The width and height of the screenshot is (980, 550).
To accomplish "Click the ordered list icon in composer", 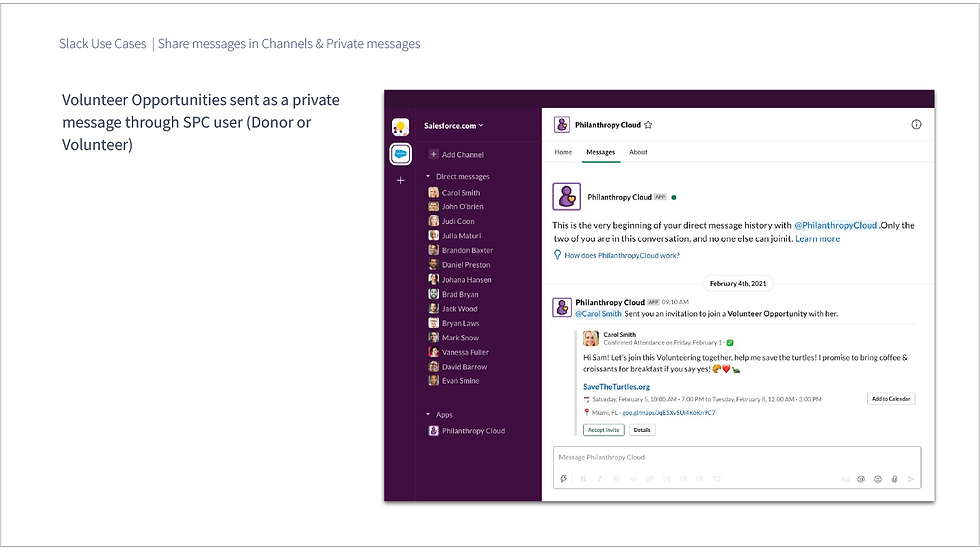I will tap(667, 479).
